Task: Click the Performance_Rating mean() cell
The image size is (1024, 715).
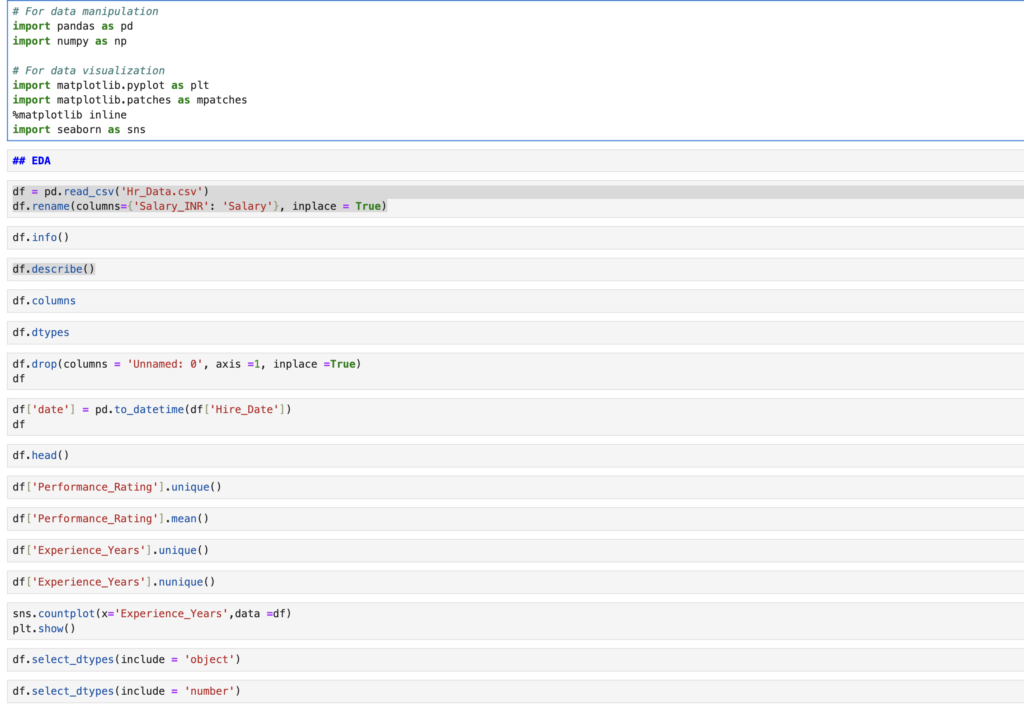Action: coord(111,519)
